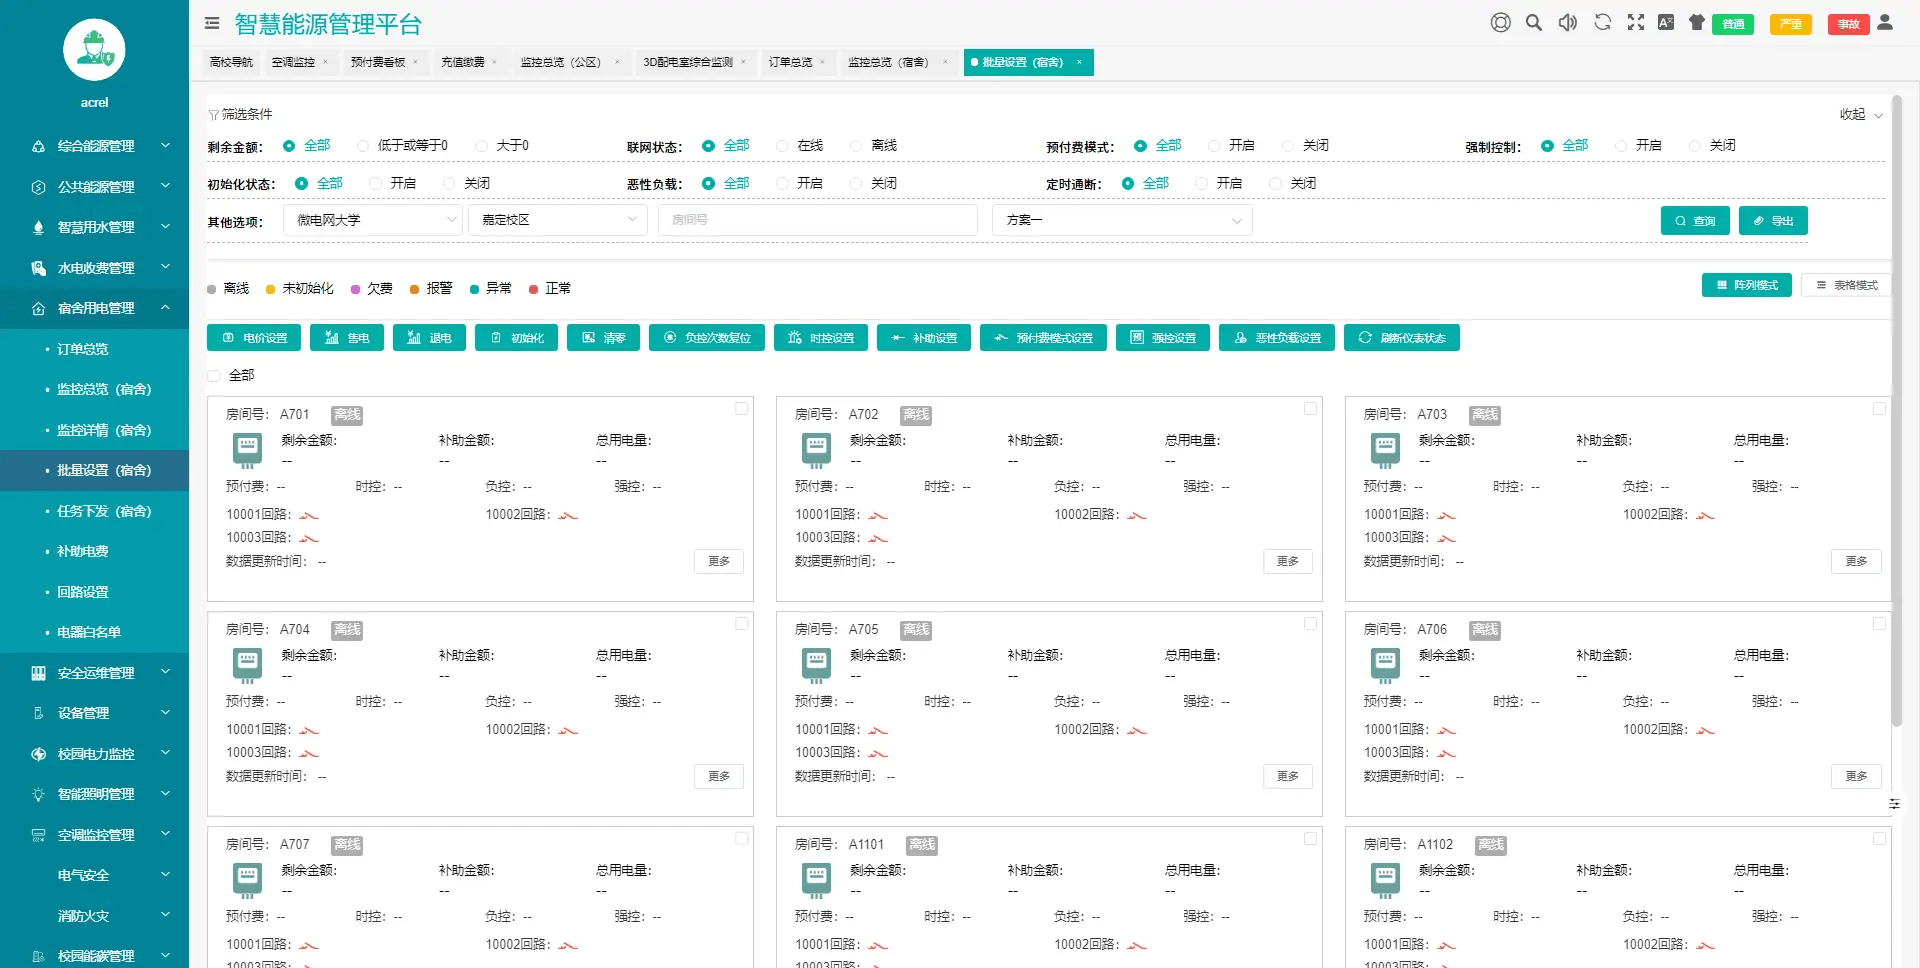Enter fullscreen with the expand icon
The height and width of the screenshot is (968, 1920).
1635,23
